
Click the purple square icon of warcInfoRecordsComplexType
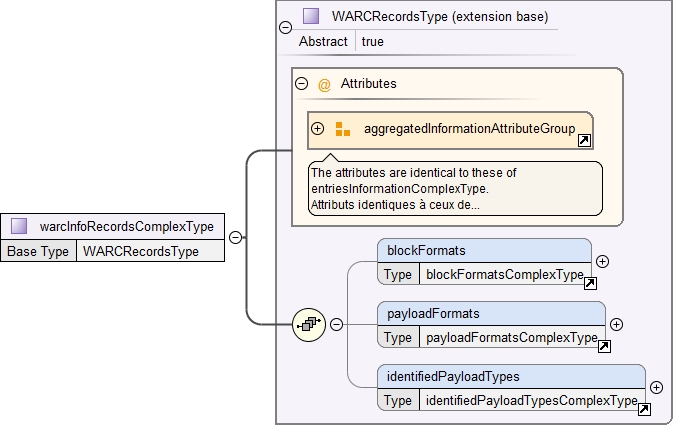click(19, 226)
